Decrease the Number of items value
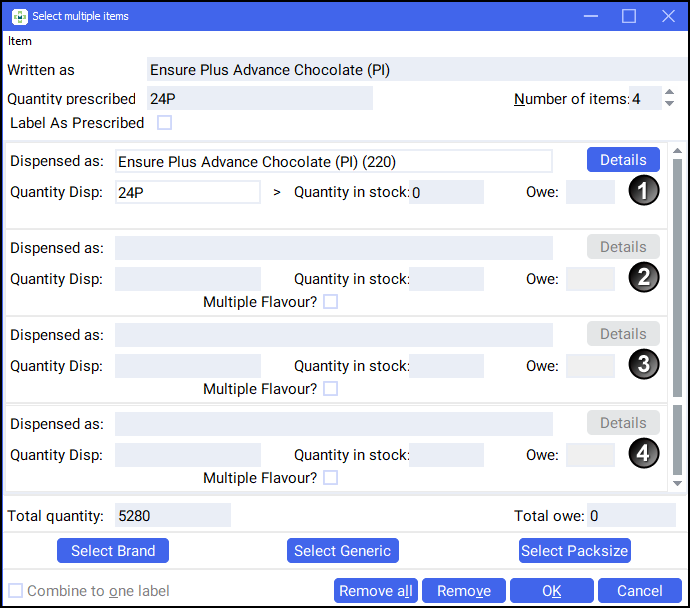 tap(669, 104)
